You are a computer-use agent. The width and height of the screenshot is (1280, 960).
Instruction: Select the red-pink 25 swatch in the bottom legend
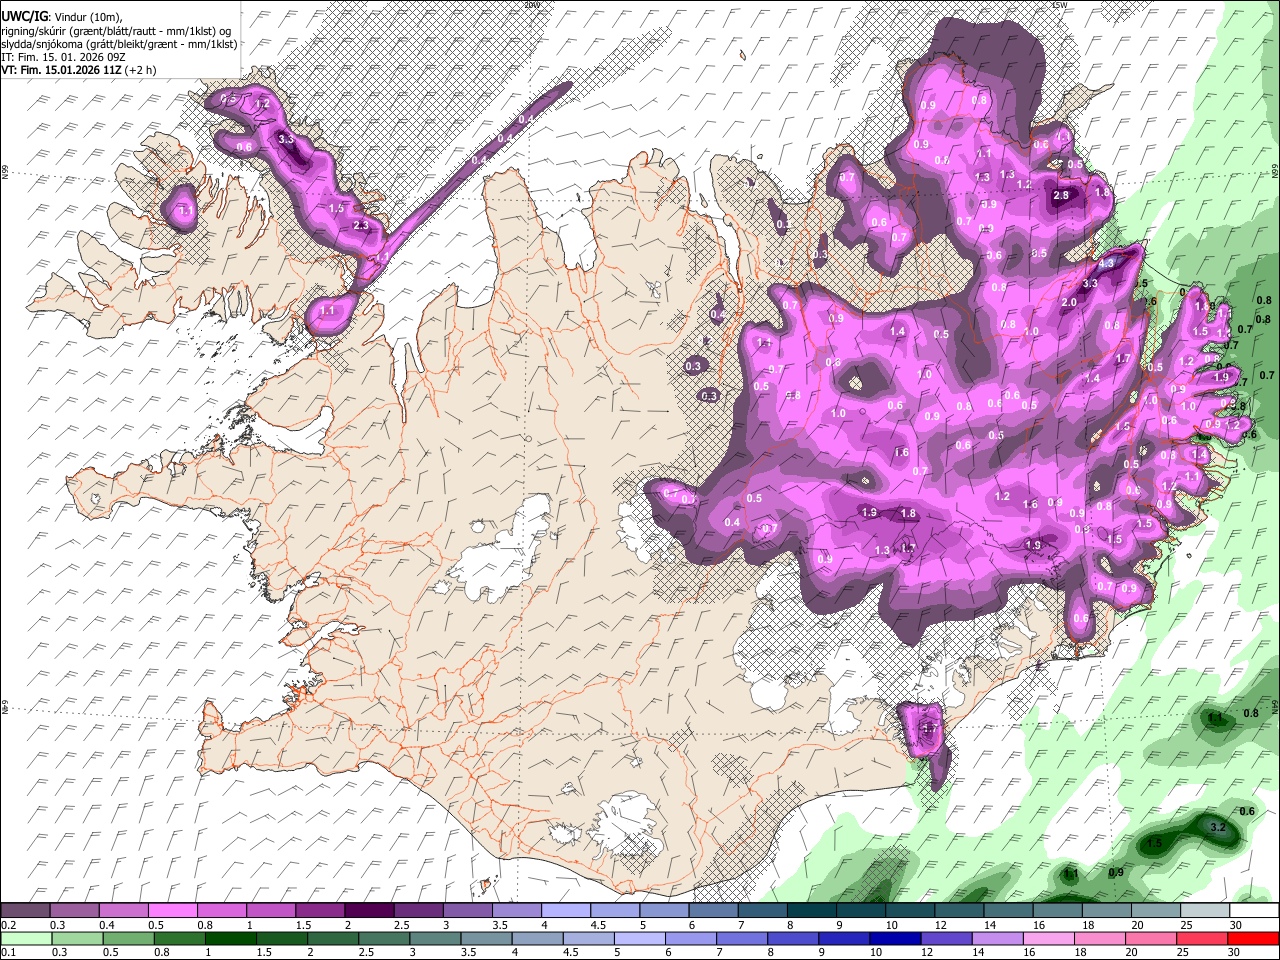(1204, 939)
